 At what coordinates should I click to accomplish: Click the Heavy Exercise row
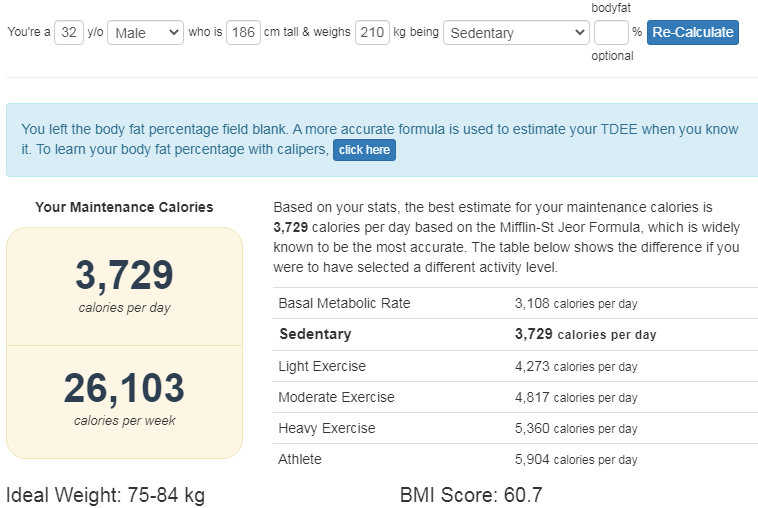pos(515,428)
